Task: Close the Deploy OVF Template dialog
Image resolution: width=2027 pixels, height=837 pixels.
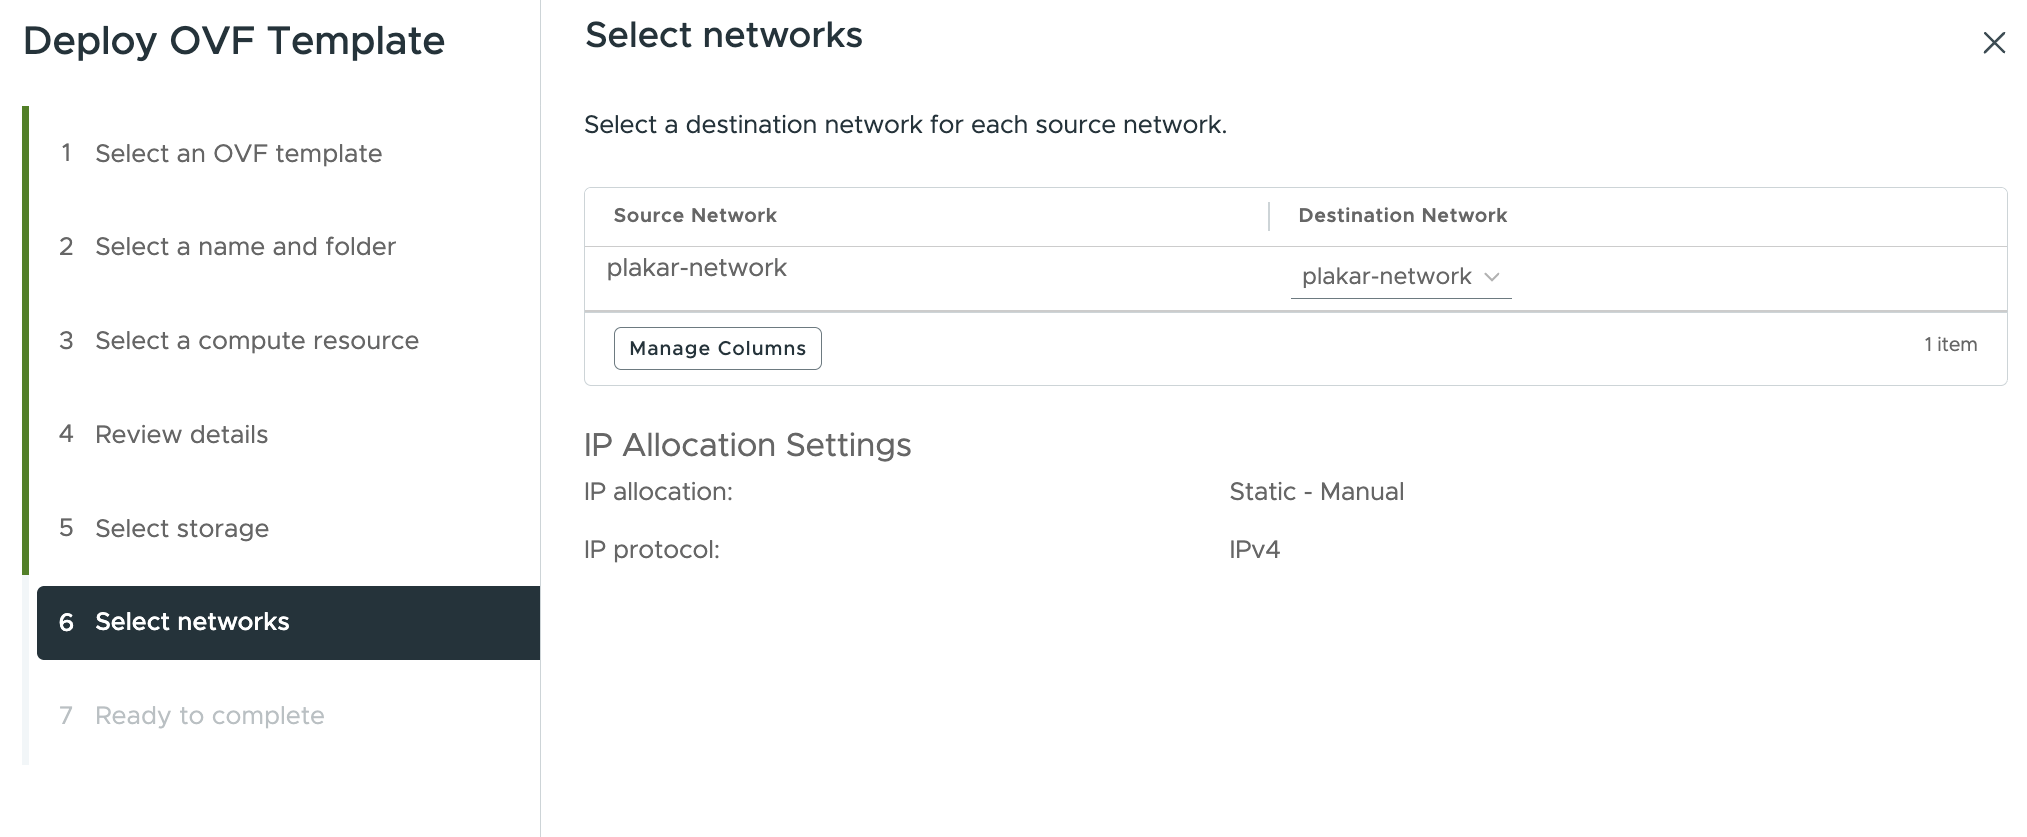Action: point(1994,43)
